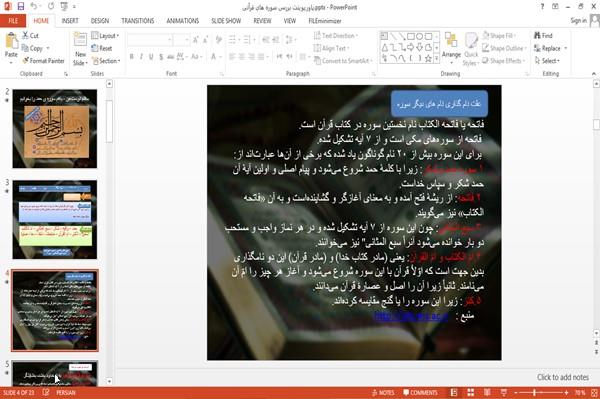
Task: Toggle the Notes pane in status bar
Action: [383, 392]
